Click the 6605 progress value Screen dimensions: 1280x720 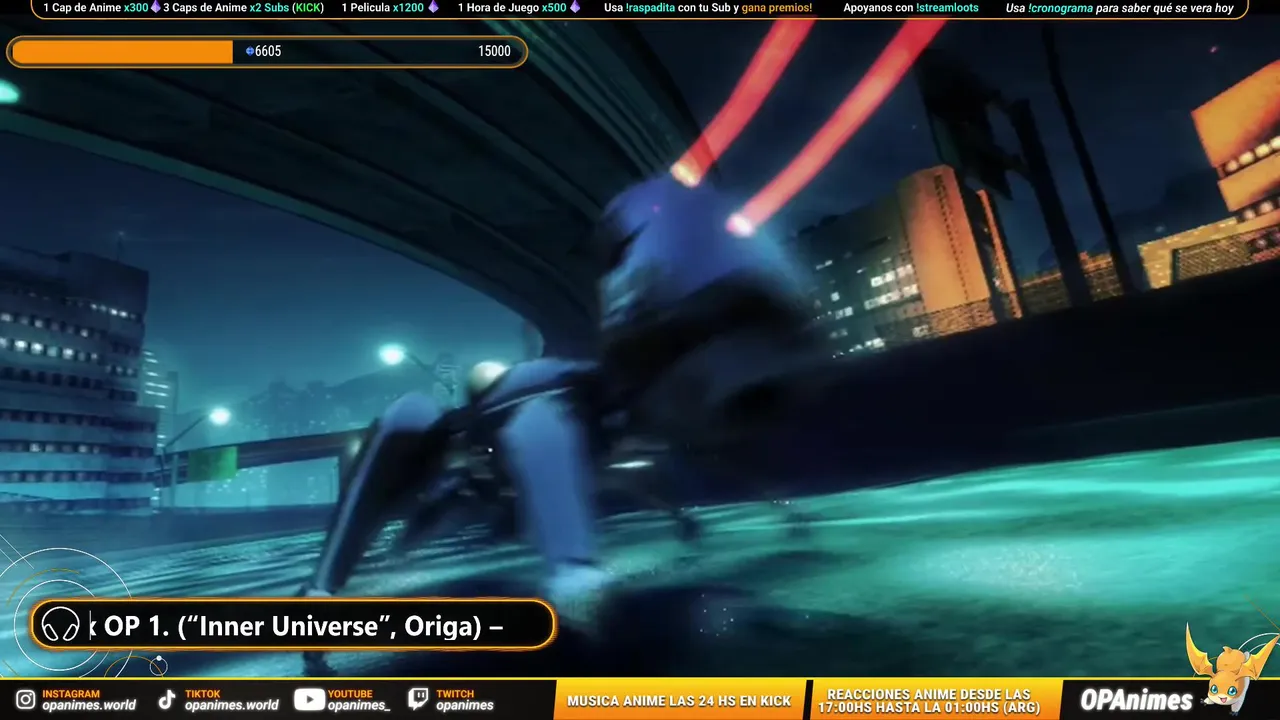[x=268, y=51]
